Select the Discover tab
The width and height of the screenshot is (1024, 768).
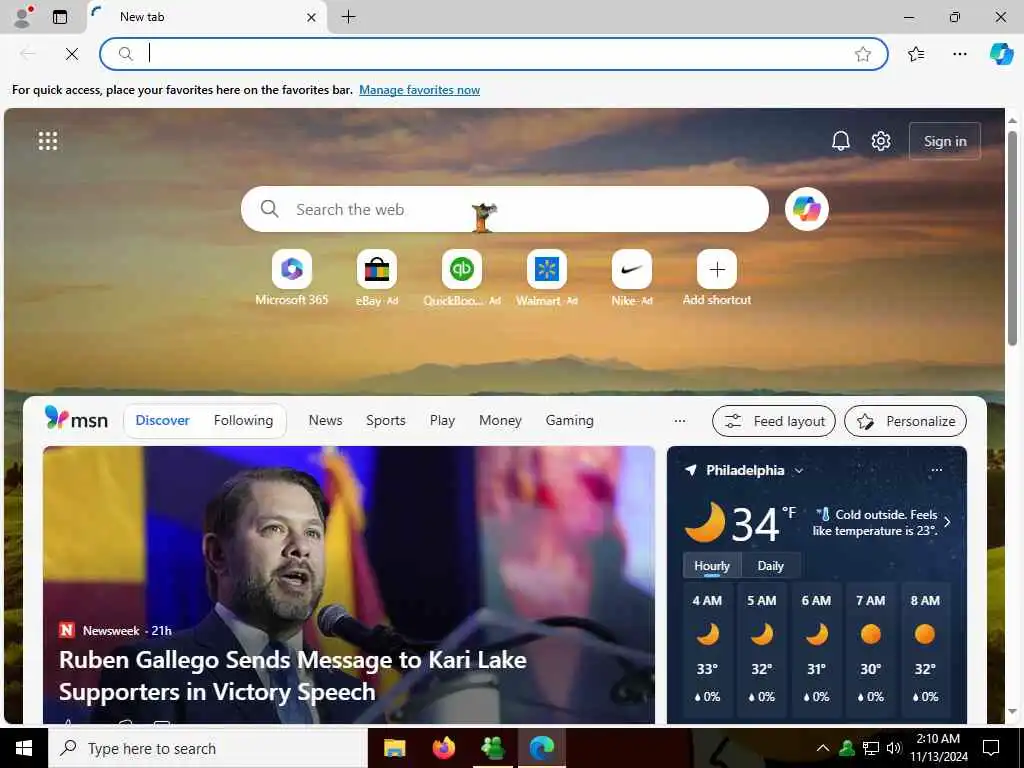click(162, 421)
